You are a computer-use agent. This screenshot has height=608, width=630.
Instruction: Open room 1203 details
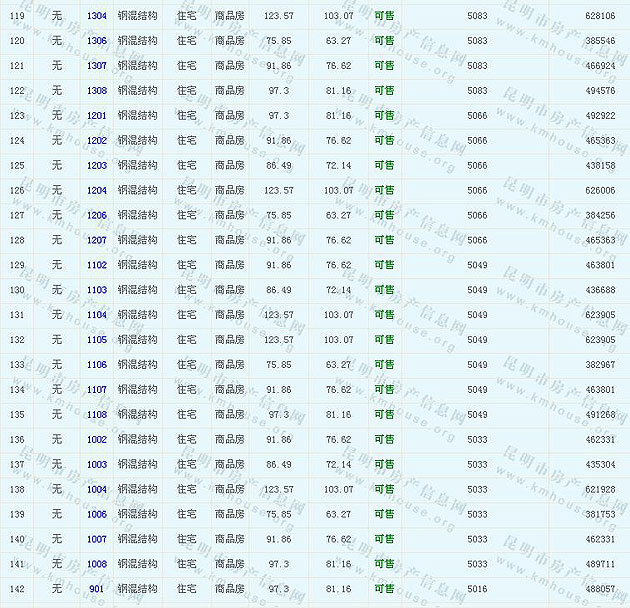97,165
